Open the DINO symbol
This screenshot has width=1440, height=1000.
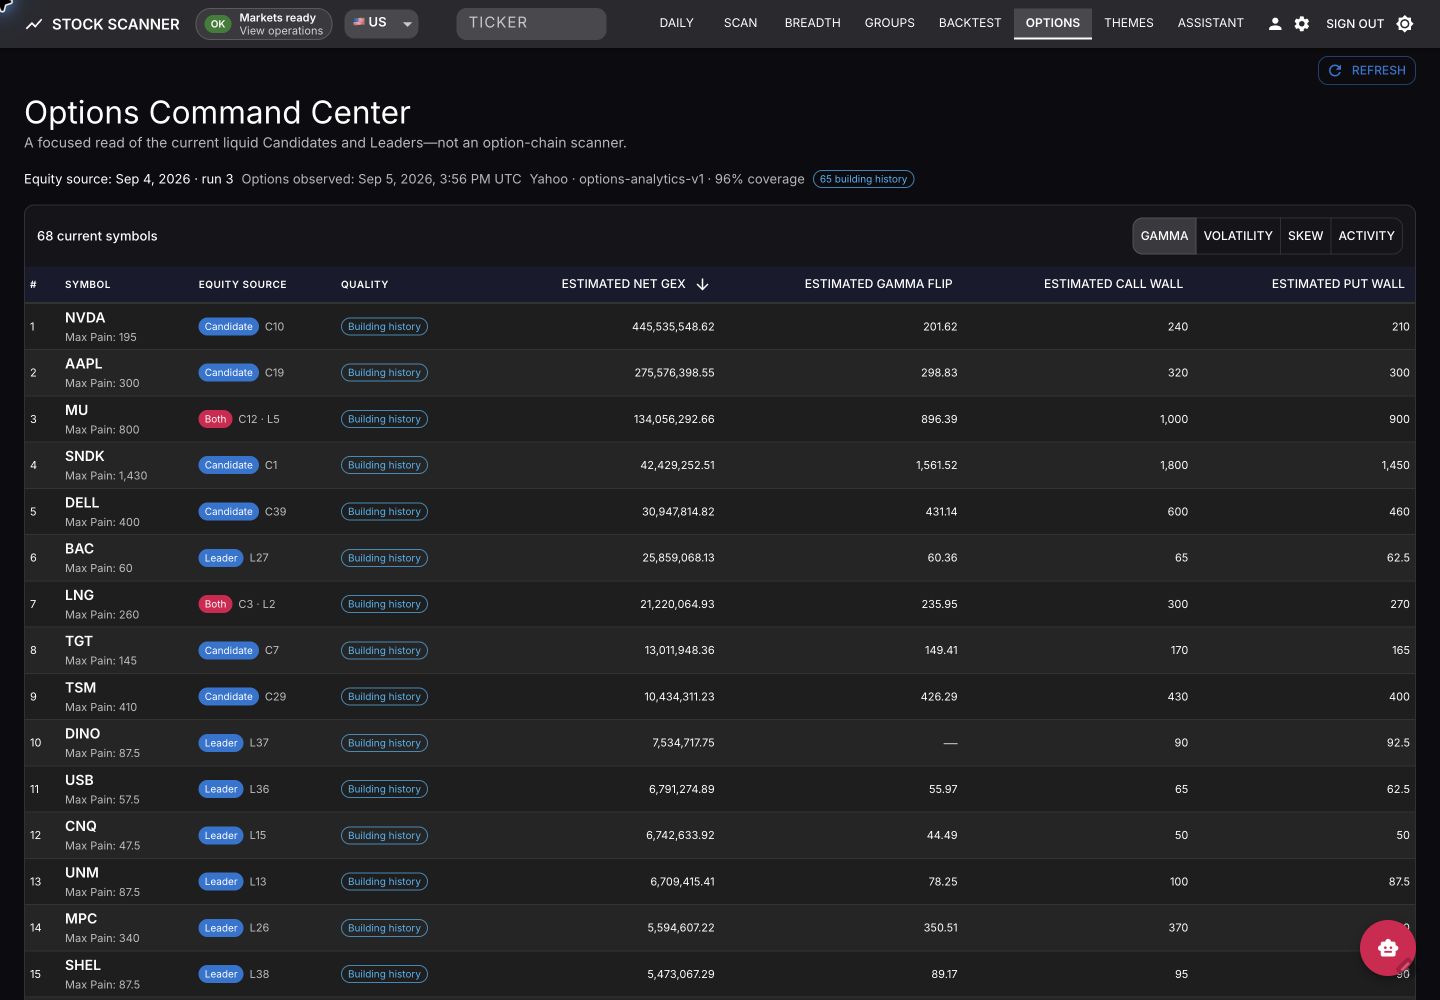tap(83, 734)
